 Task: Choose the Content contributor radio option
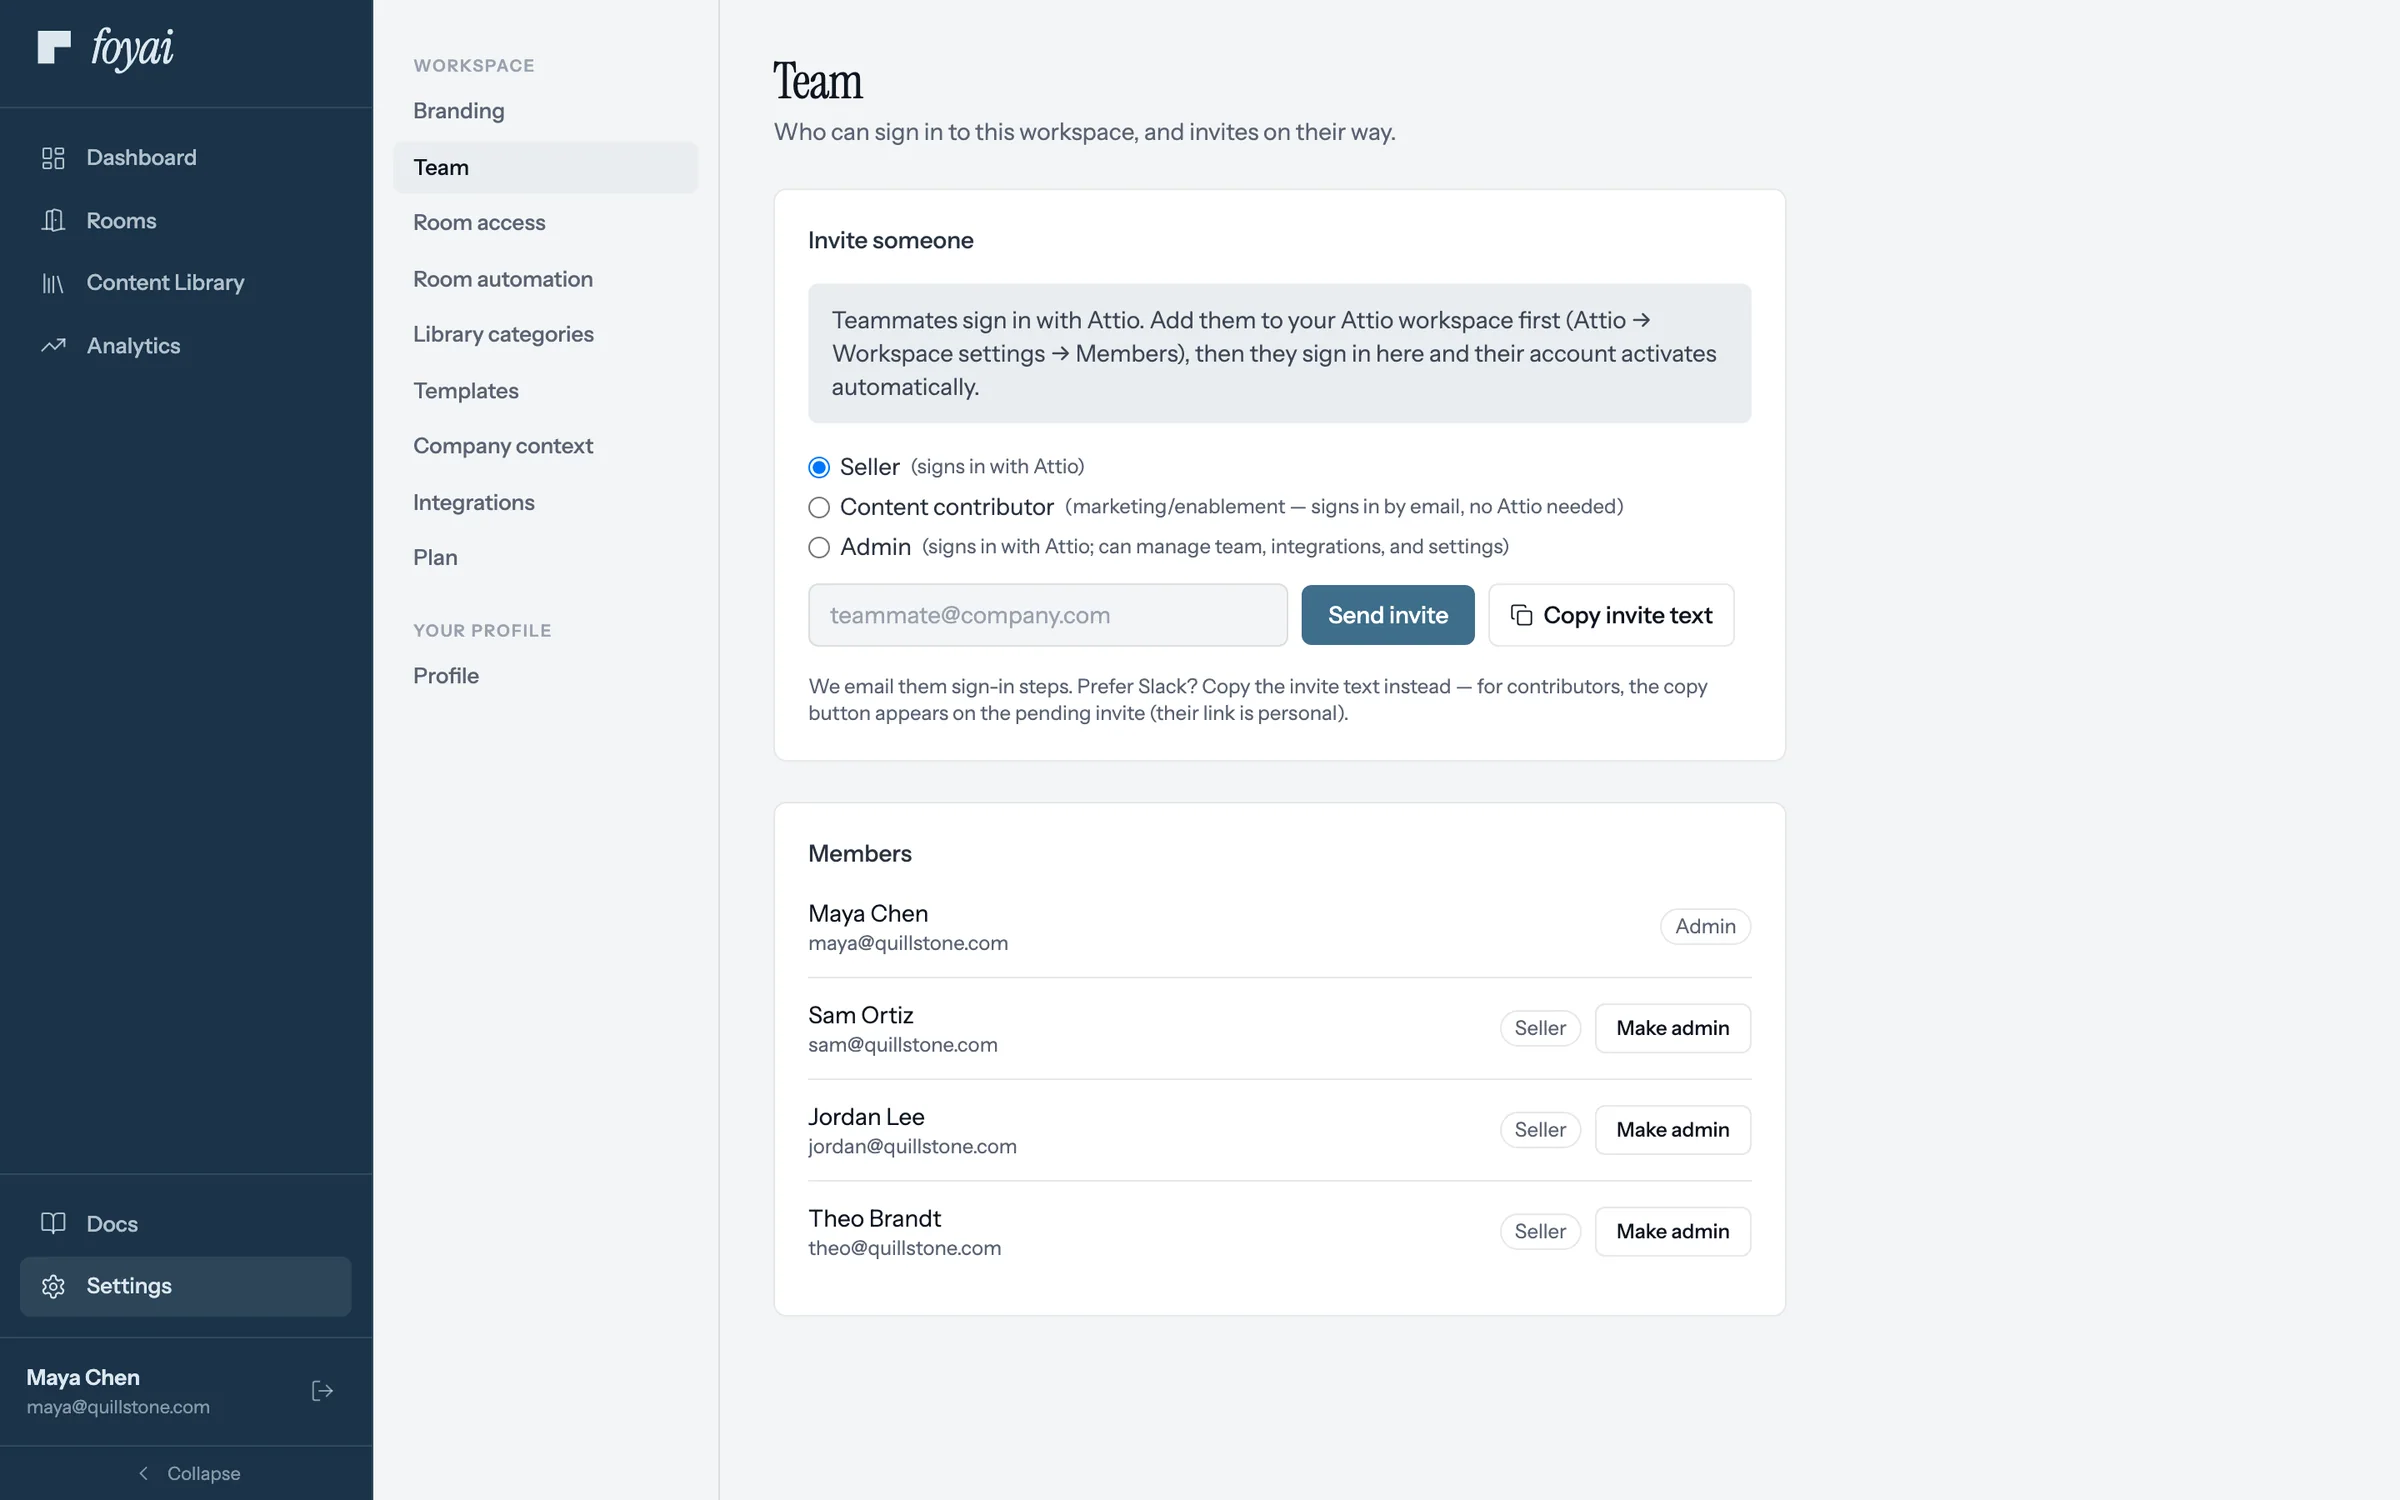pos(819,507)
